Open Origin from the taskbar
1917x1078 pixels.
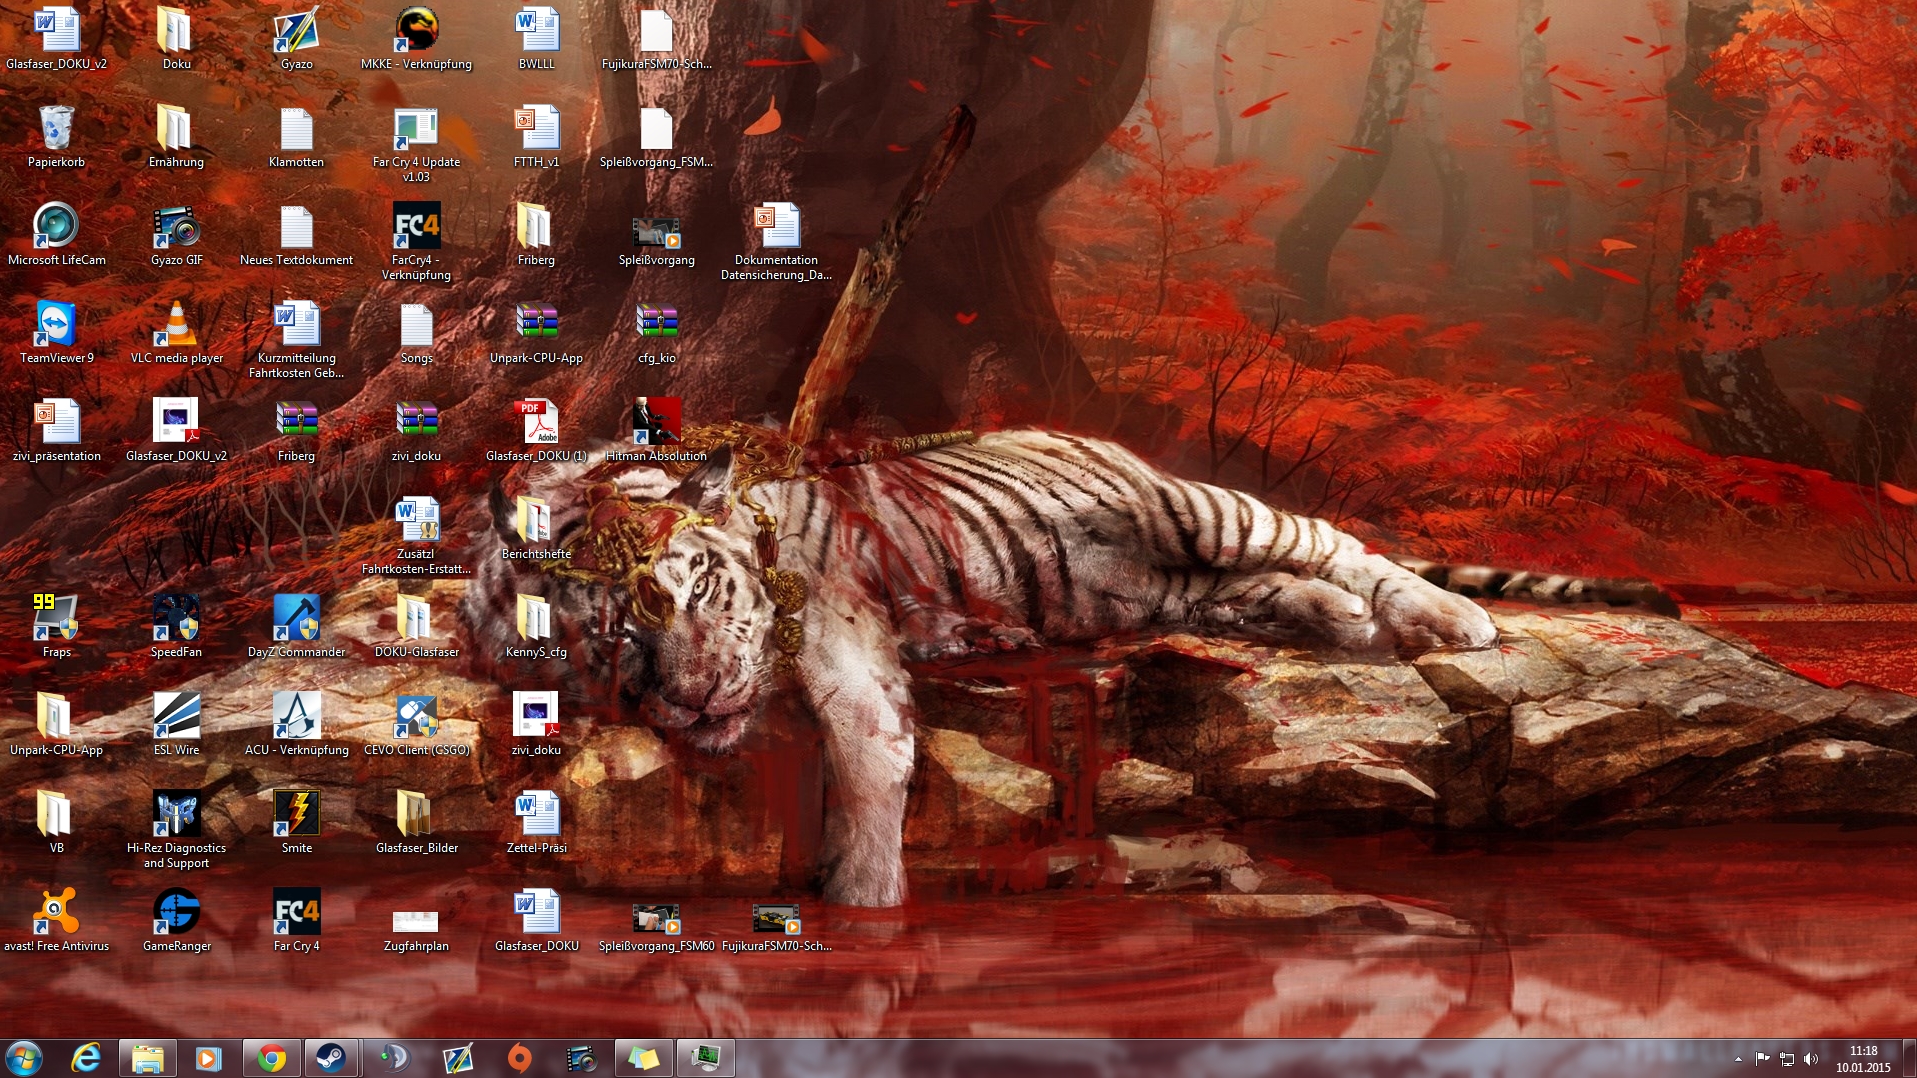519,1058
